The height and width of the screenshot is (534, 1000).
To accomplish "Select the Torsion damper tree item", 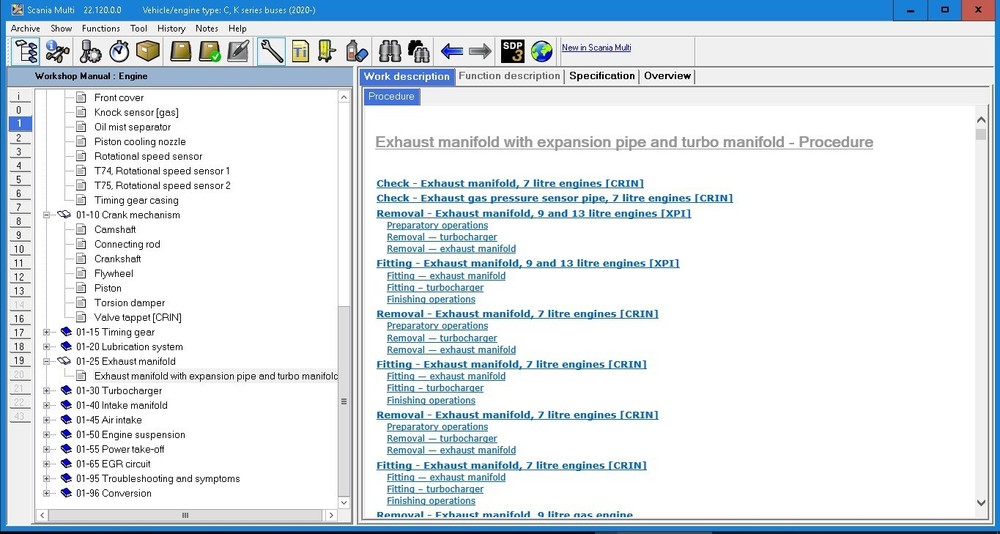I will point(129,303).
